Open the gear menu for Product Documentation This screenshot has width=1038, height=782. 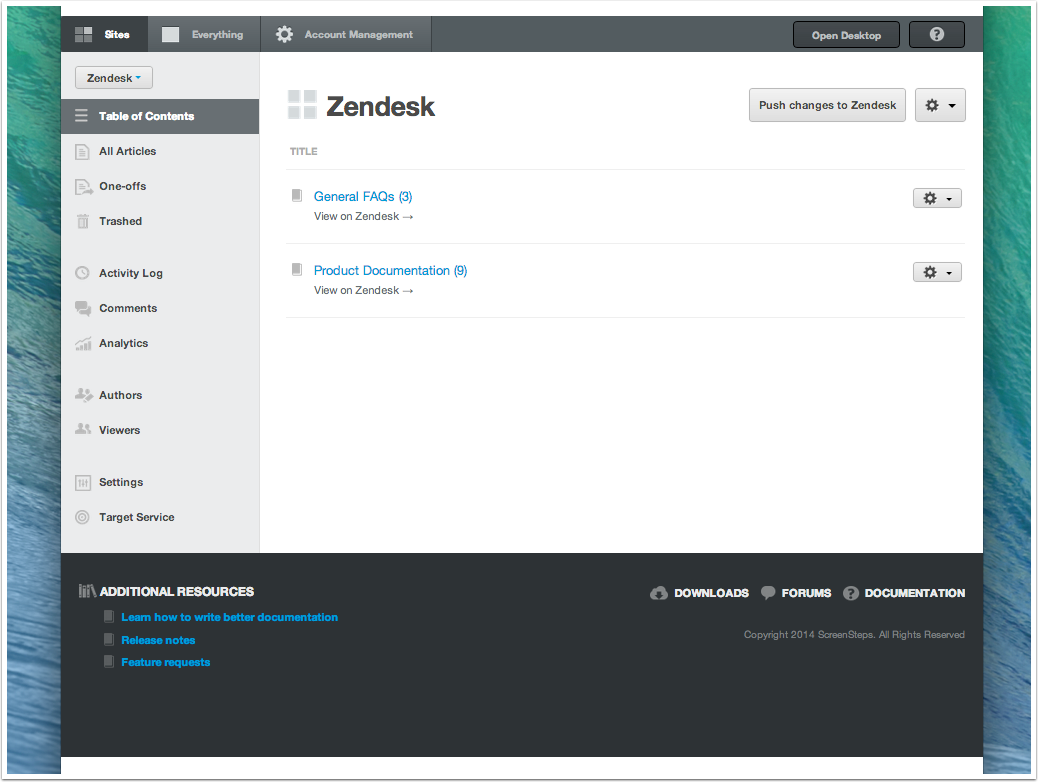click(937, 271)
